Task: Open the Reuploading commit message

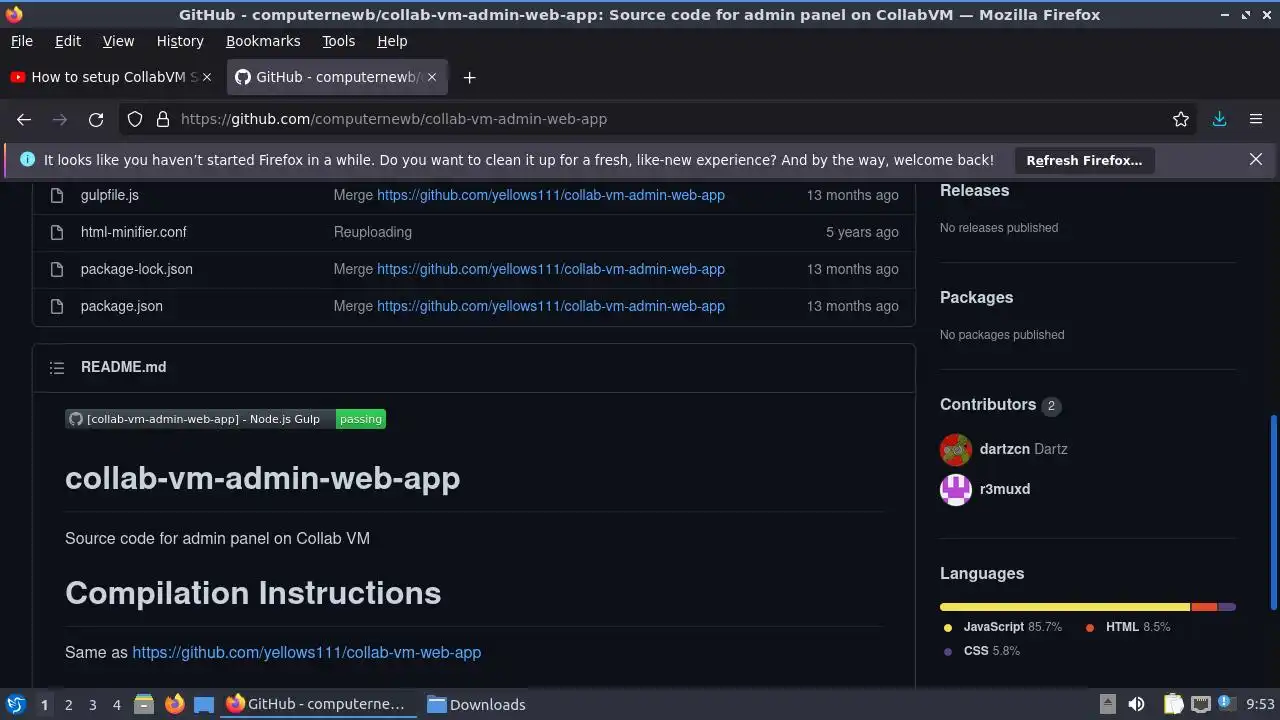Action: click(373, 232)
